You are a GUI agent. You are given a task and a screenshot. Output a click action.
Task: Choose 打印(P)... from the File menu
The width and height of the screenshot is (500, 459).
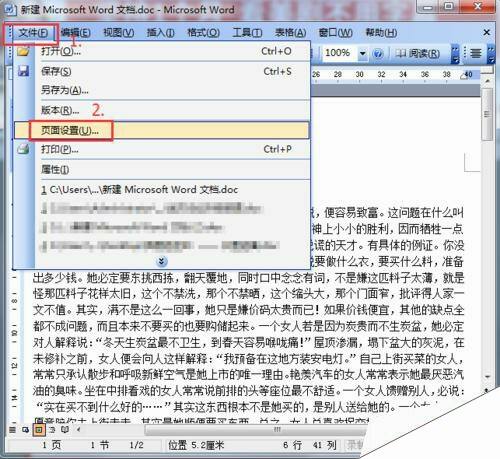pos(162,149)
